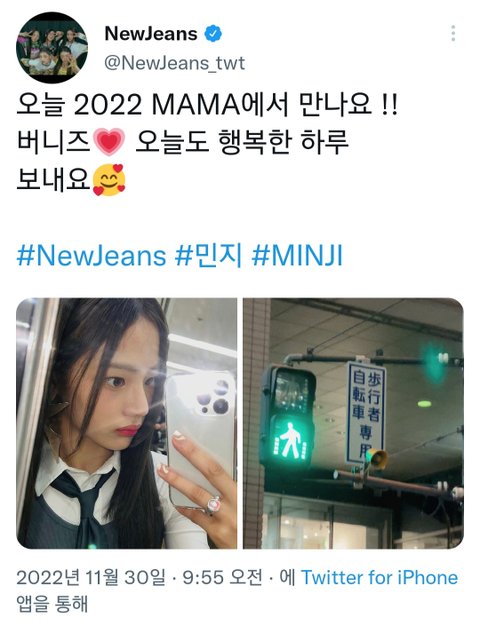Open the #NewJeans hashtag
This screenshot has height=625, width=480.
tap(91, 256)
